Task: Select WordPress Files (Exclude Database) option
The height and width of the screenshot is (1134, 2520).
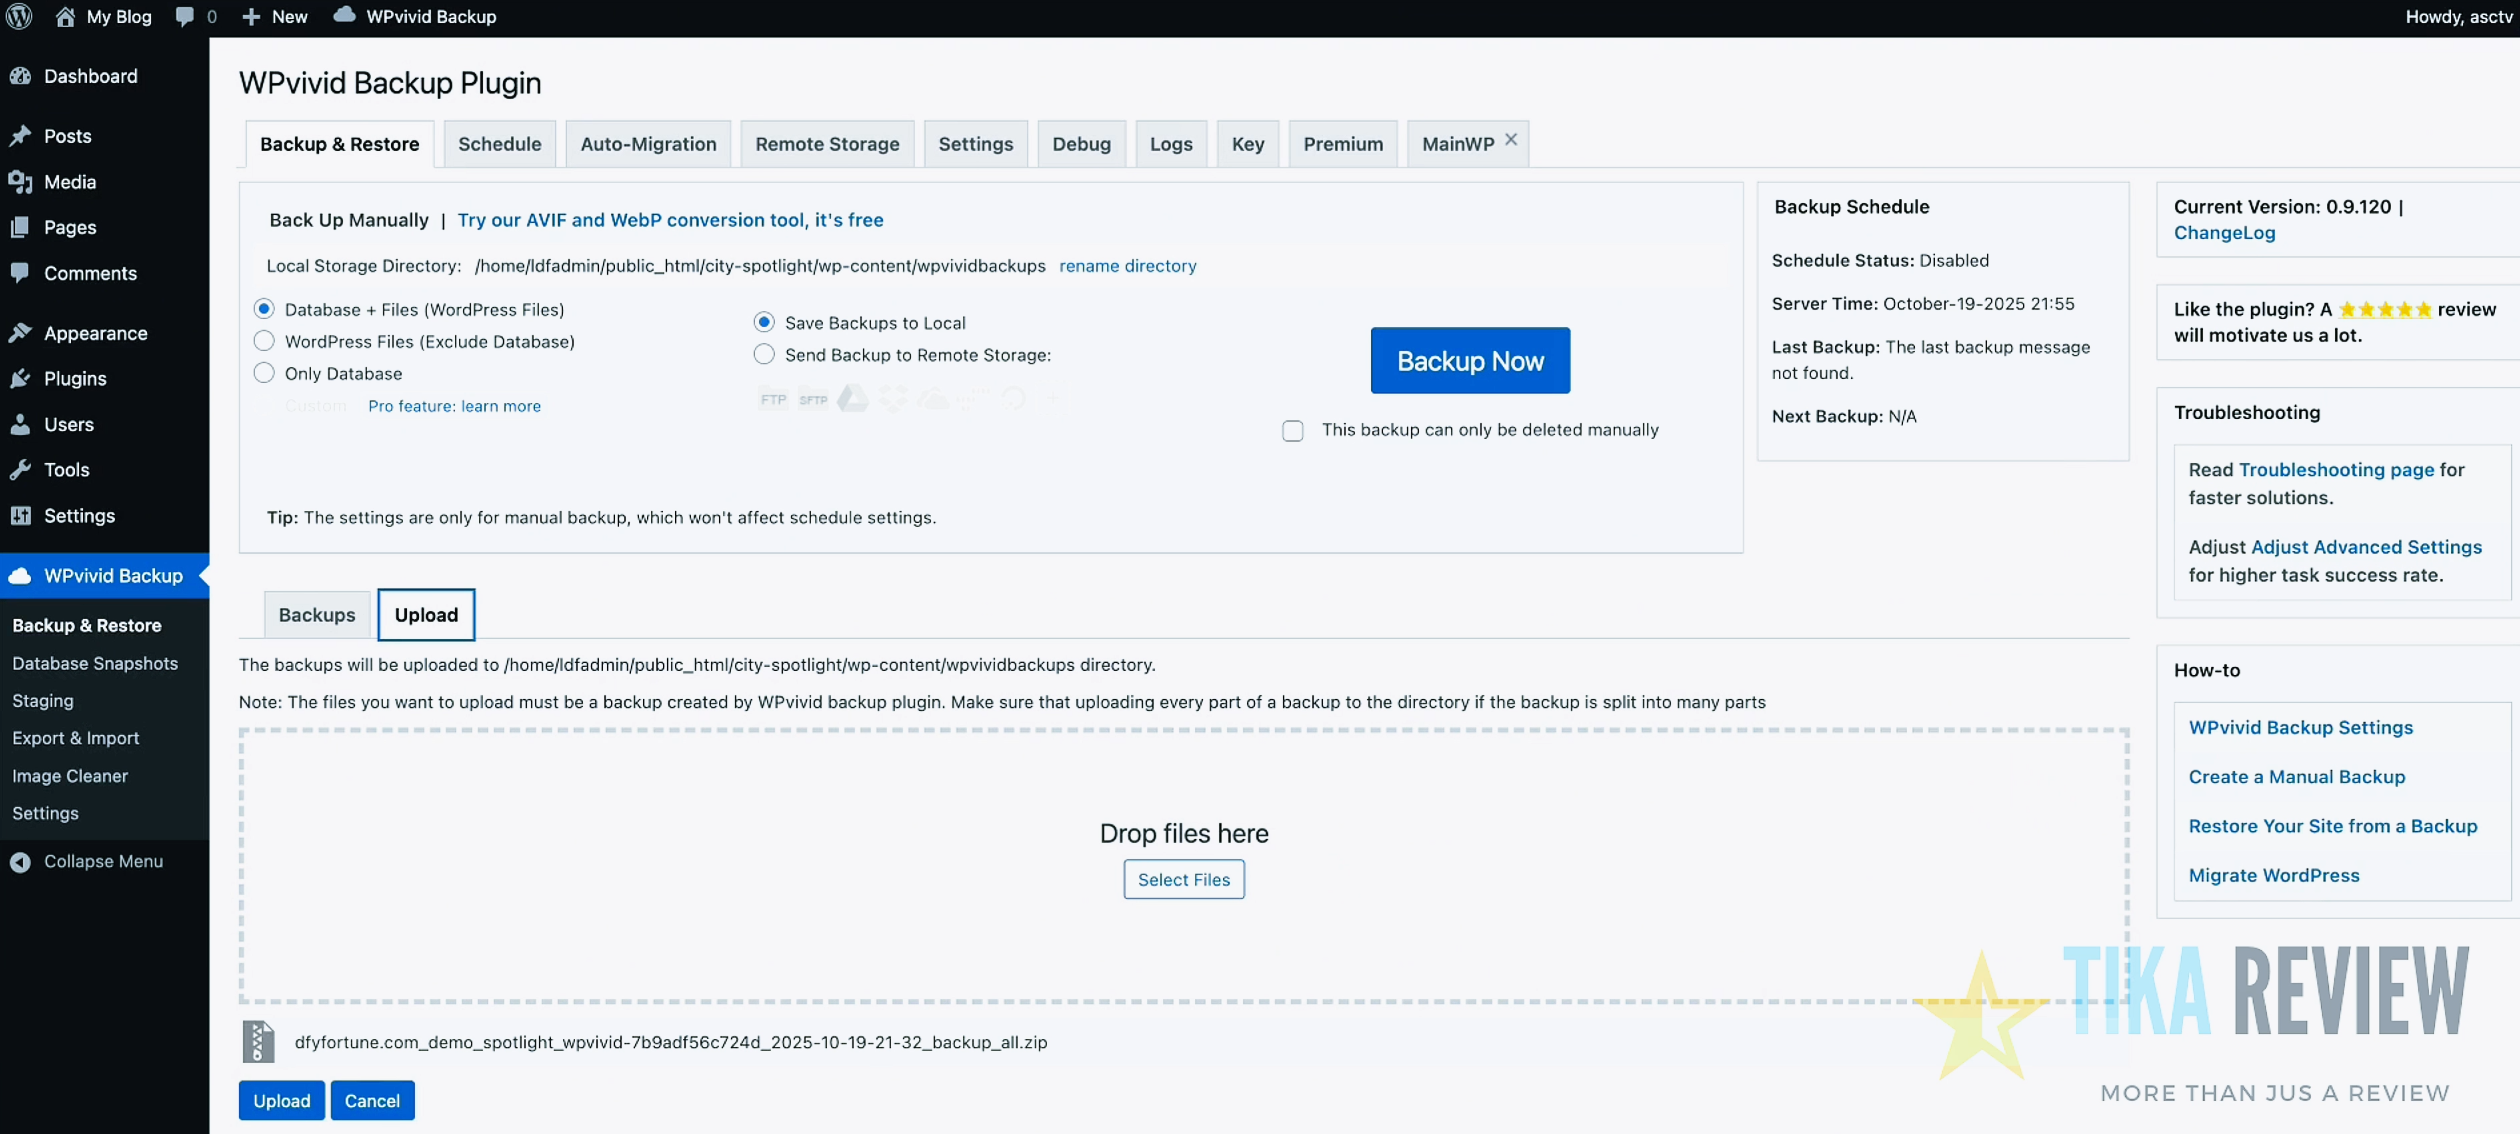Action: [264, 341]
